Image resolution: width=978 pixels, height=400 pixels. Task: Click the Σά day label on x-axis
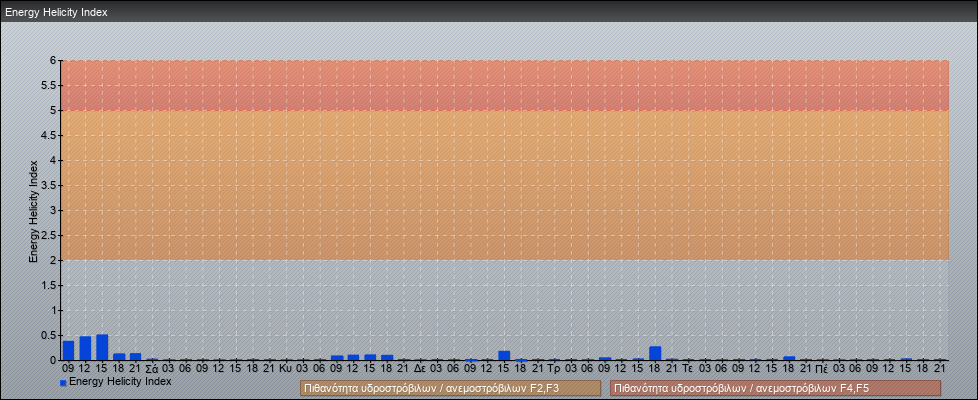coord(152,368)
